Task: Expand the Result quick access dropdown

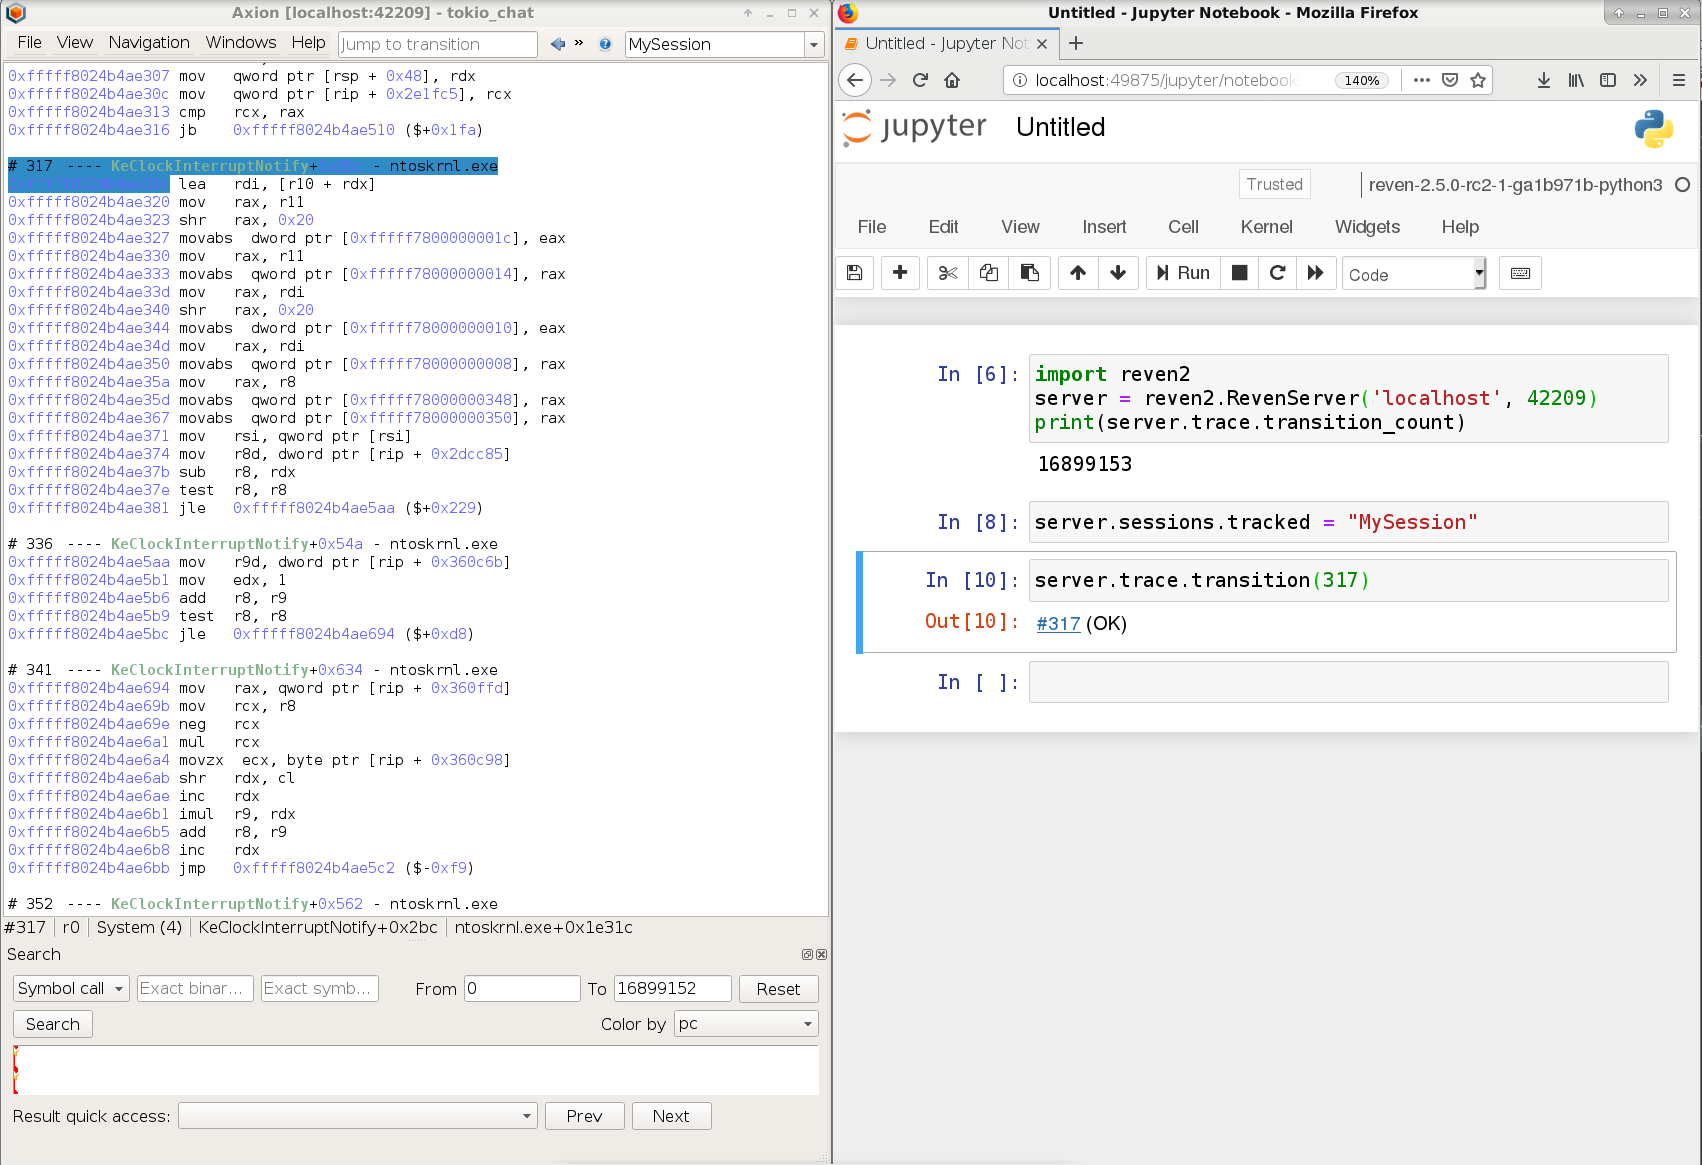Action: point(357,1115)
